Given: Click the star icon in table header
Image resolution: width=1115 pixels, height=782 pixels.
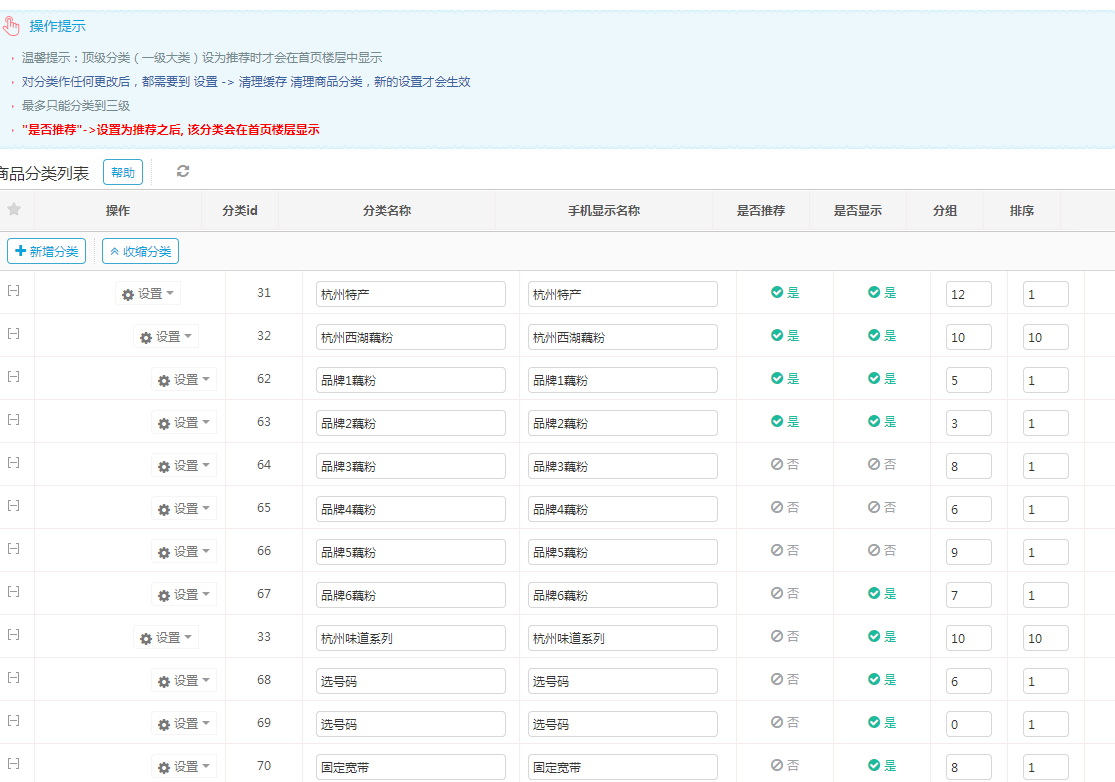Looking at the screenshot, I should (x=14, y=210).
